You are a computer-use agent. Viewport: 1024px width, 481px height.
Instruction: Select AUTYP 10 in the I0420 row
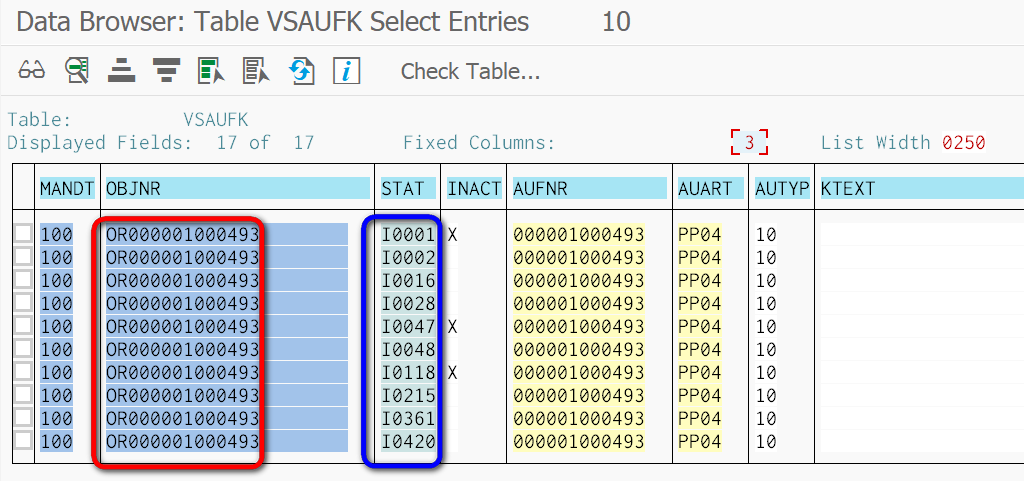pos(766,441)
